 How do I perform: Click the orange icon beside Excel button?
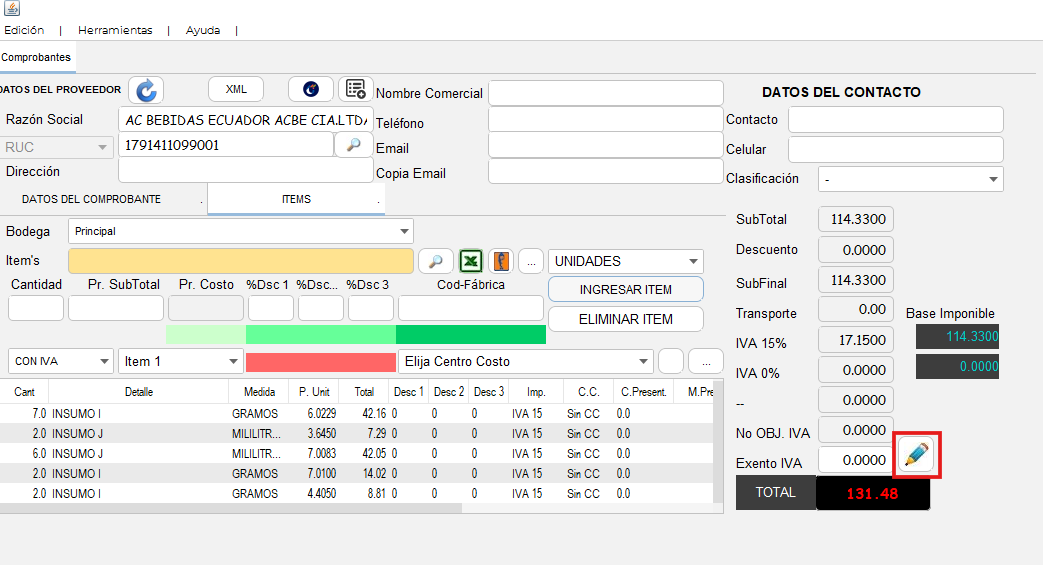coord(501,261)
